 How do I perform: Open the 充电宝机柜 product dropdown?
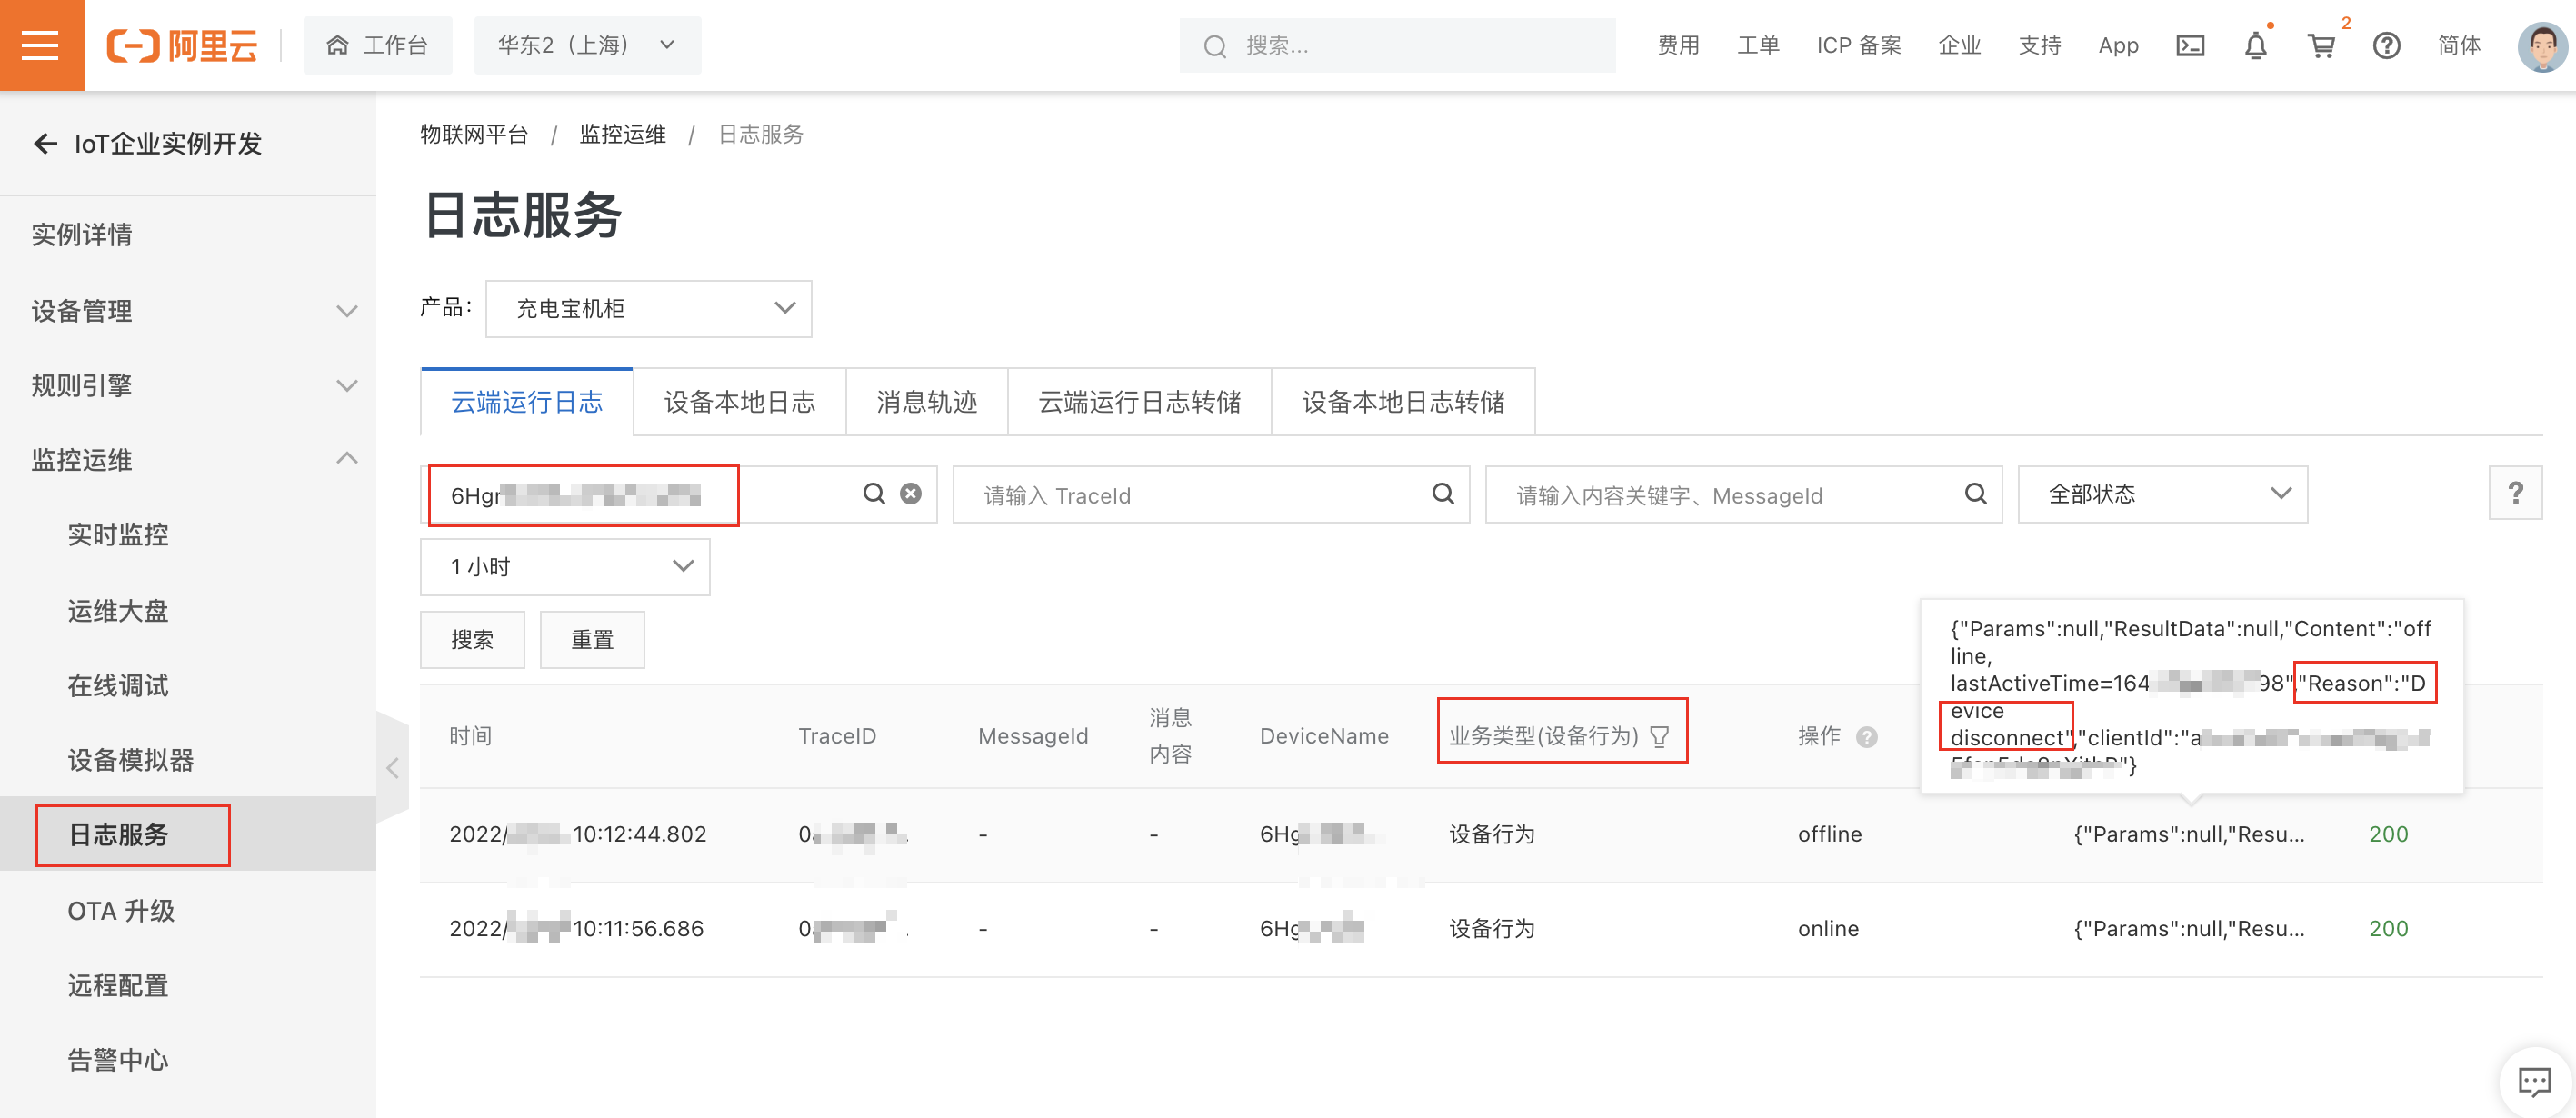tap(648, 309)
